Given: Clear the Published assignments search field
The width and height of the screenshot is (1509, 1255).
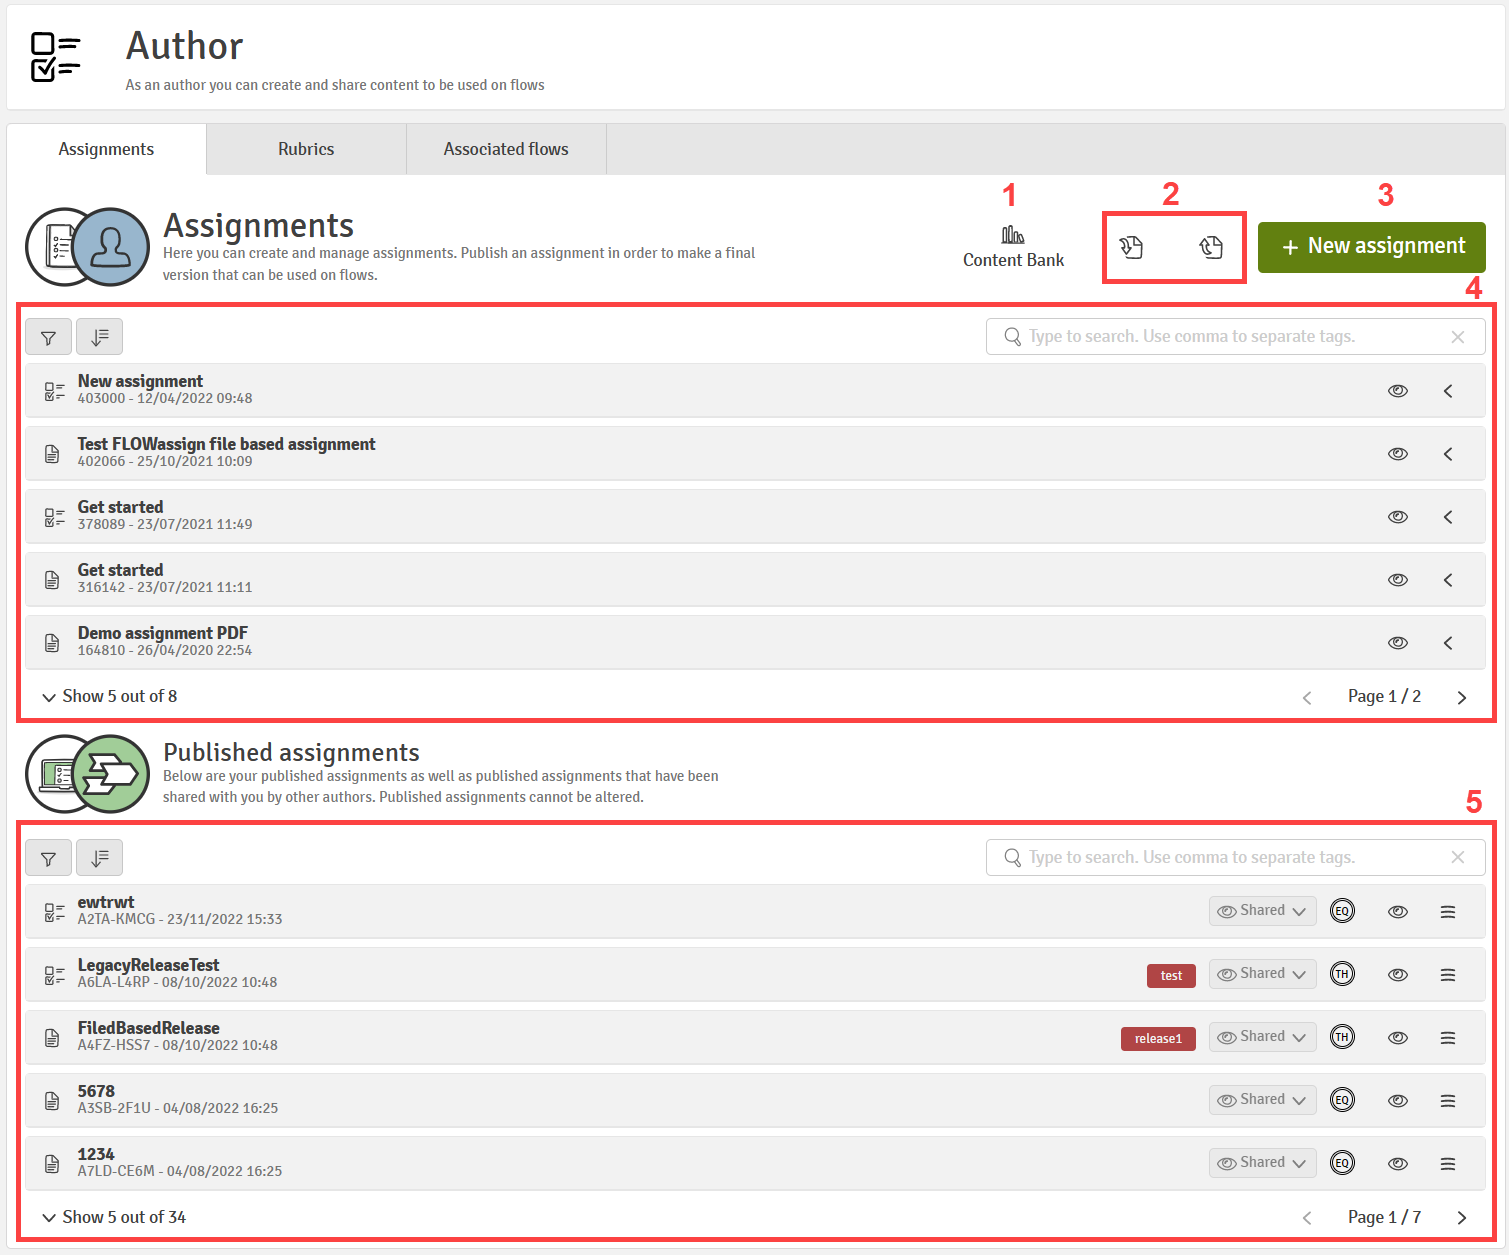Looking at the screenshot, I should pyautogui.click(x=1458, y=858).
